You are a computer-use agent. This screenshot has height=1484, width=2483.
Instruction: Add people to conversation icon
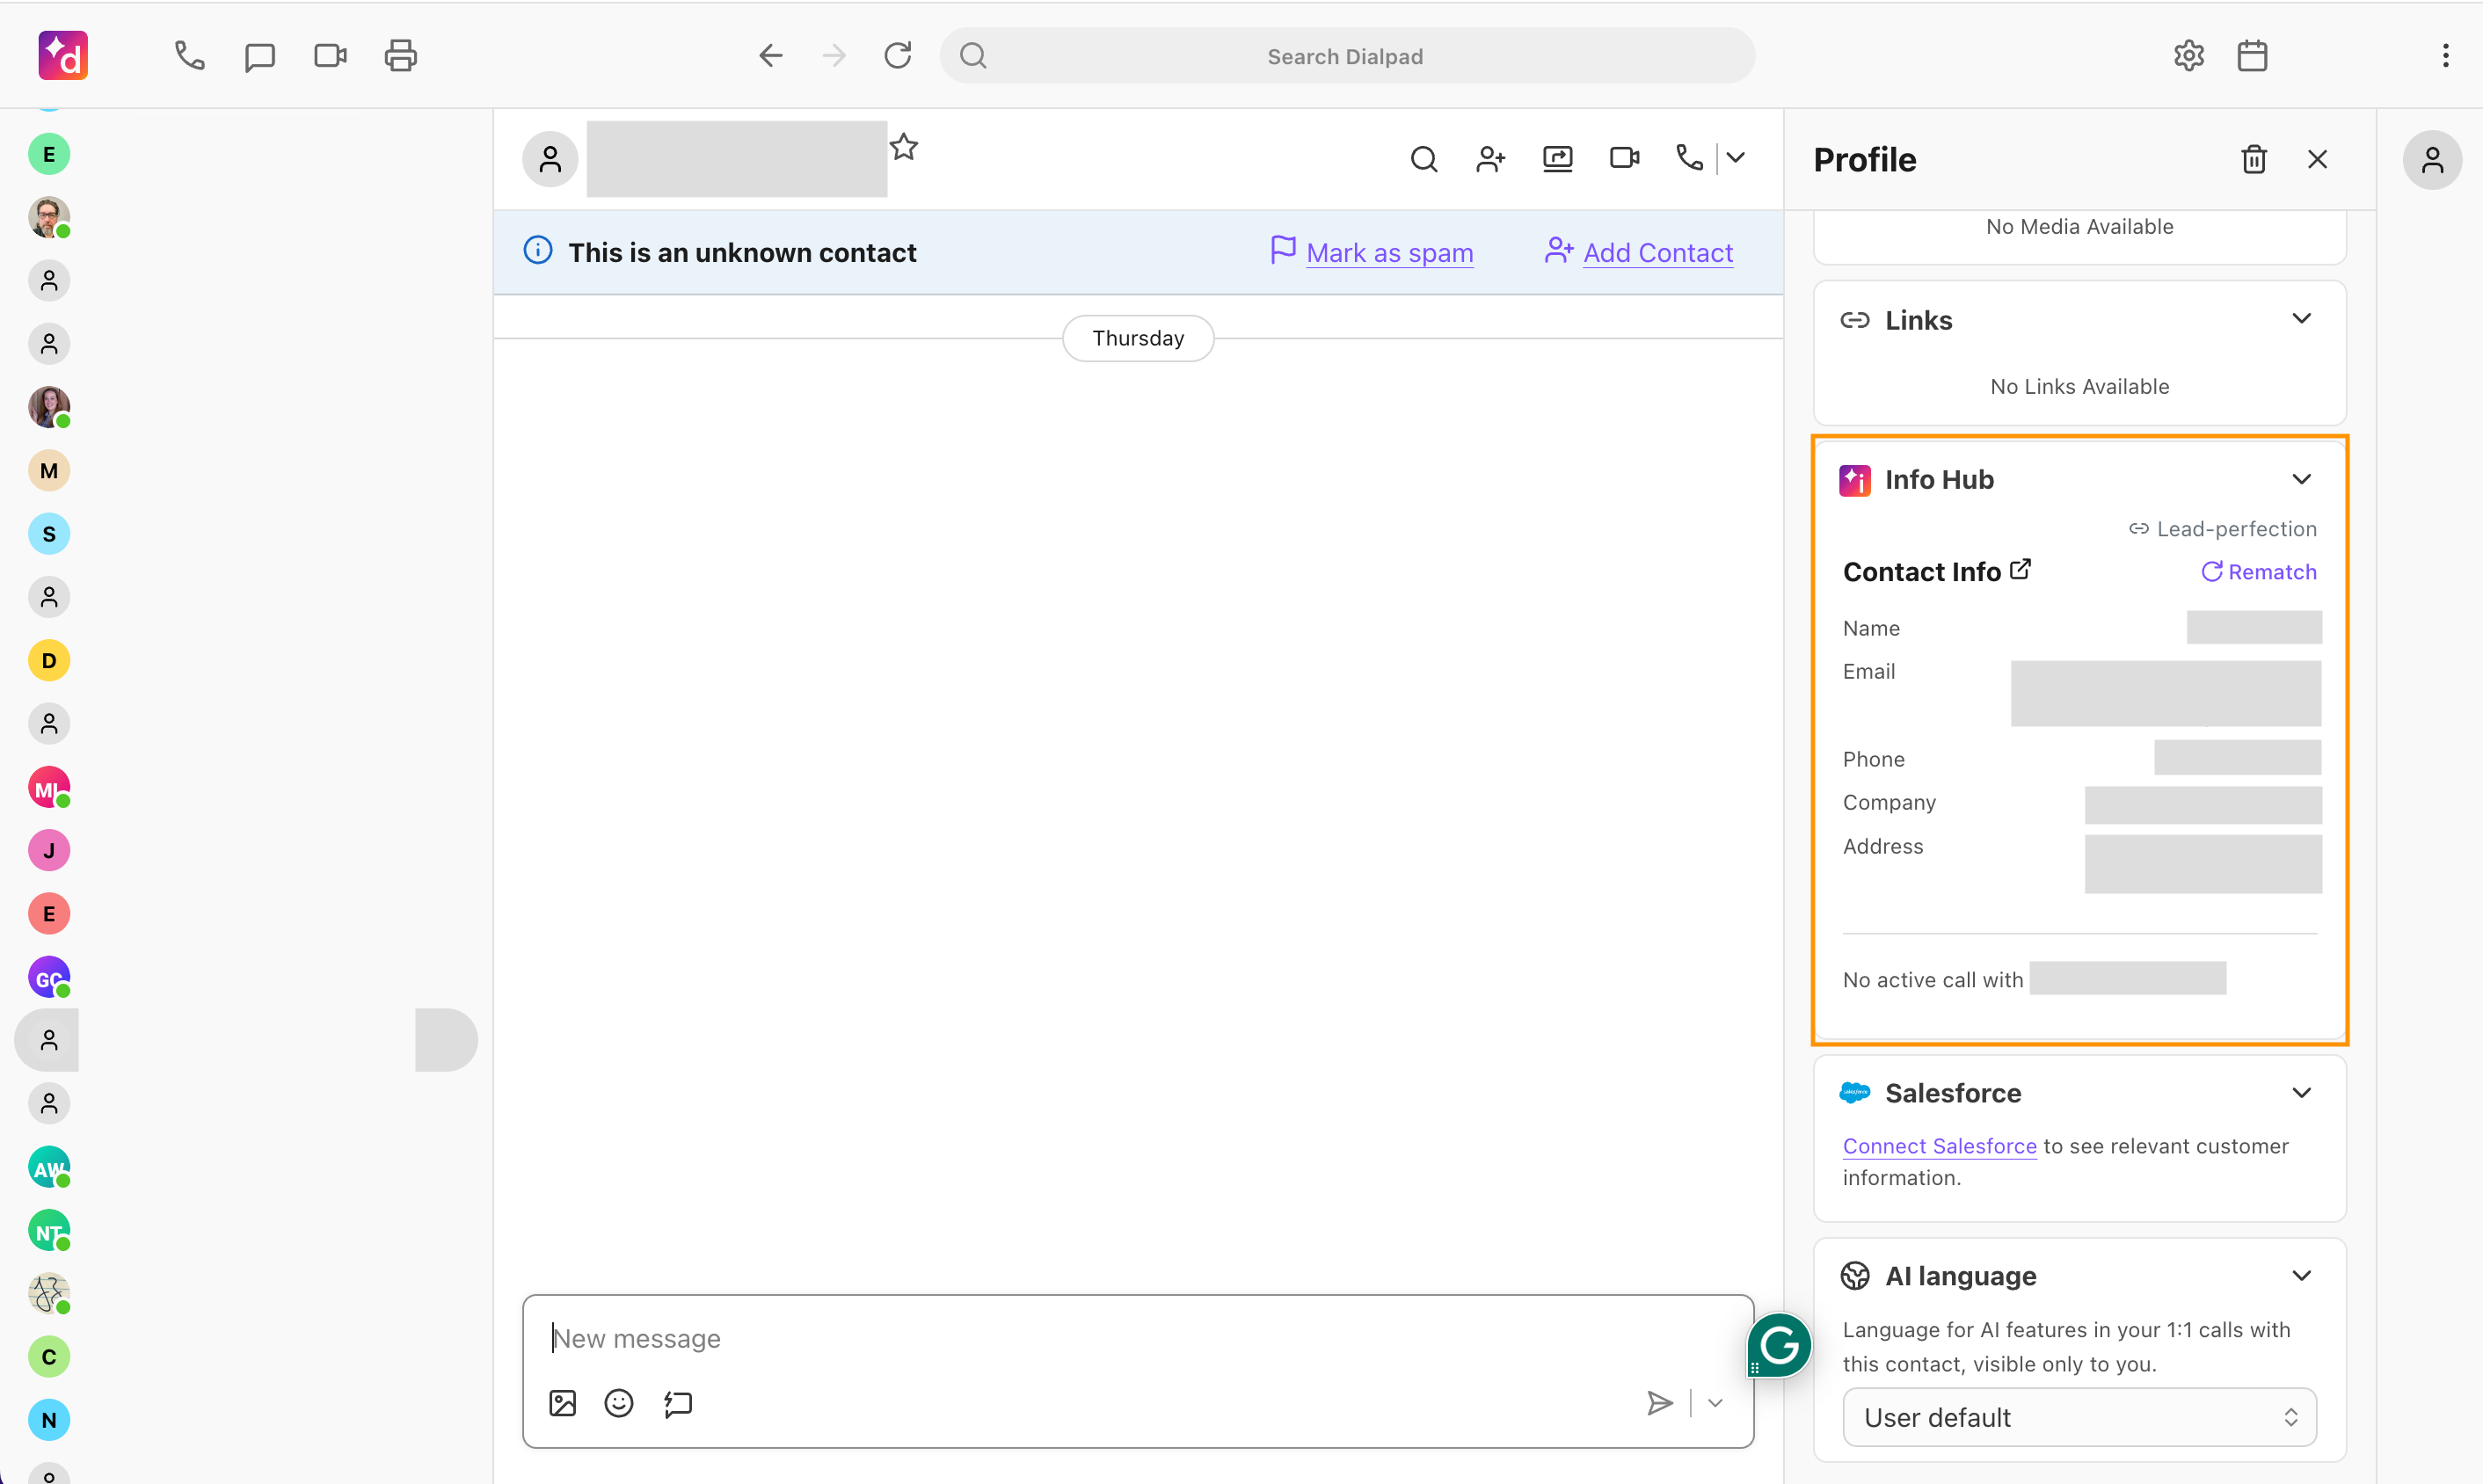click(1491, 159)
